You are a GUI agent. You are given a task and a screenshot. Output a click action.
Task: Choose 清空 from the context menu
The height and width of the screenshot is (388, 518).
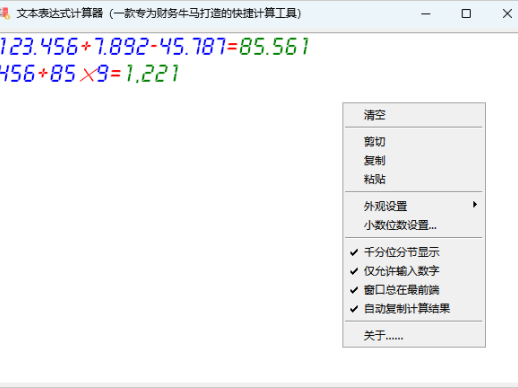[414, 115]
